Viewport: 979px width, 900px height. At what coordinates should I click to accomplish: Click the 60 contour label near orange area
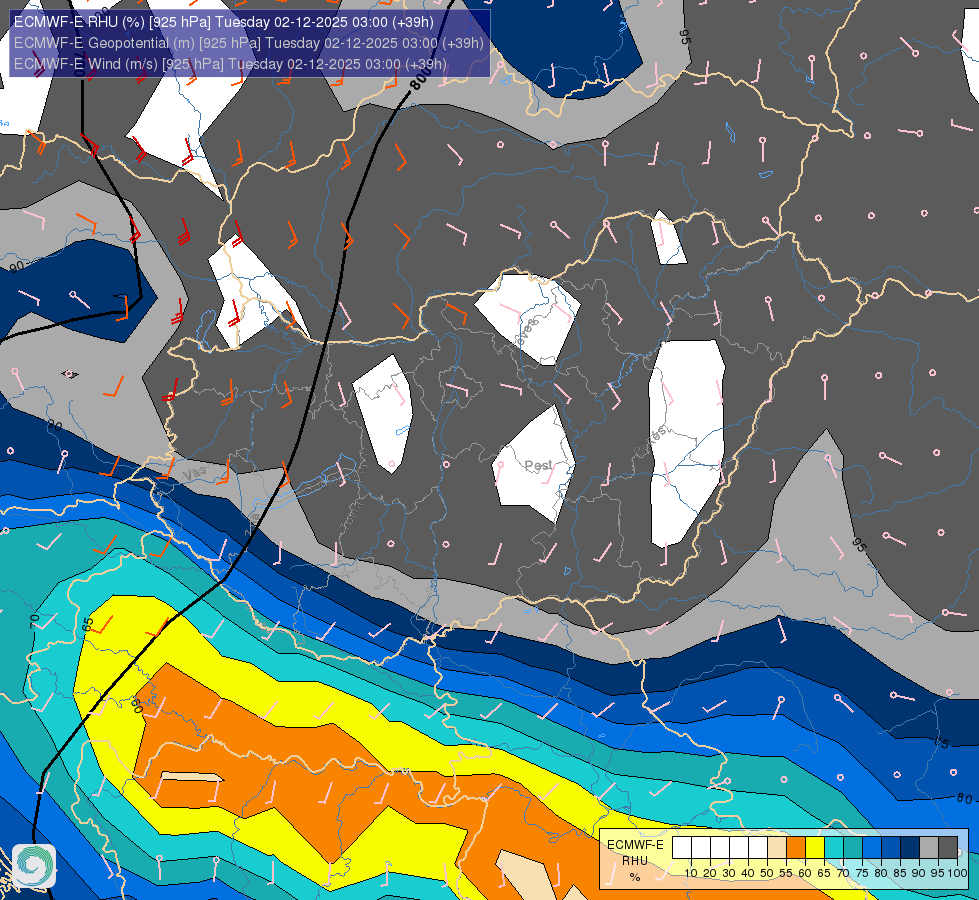[137, 706]
